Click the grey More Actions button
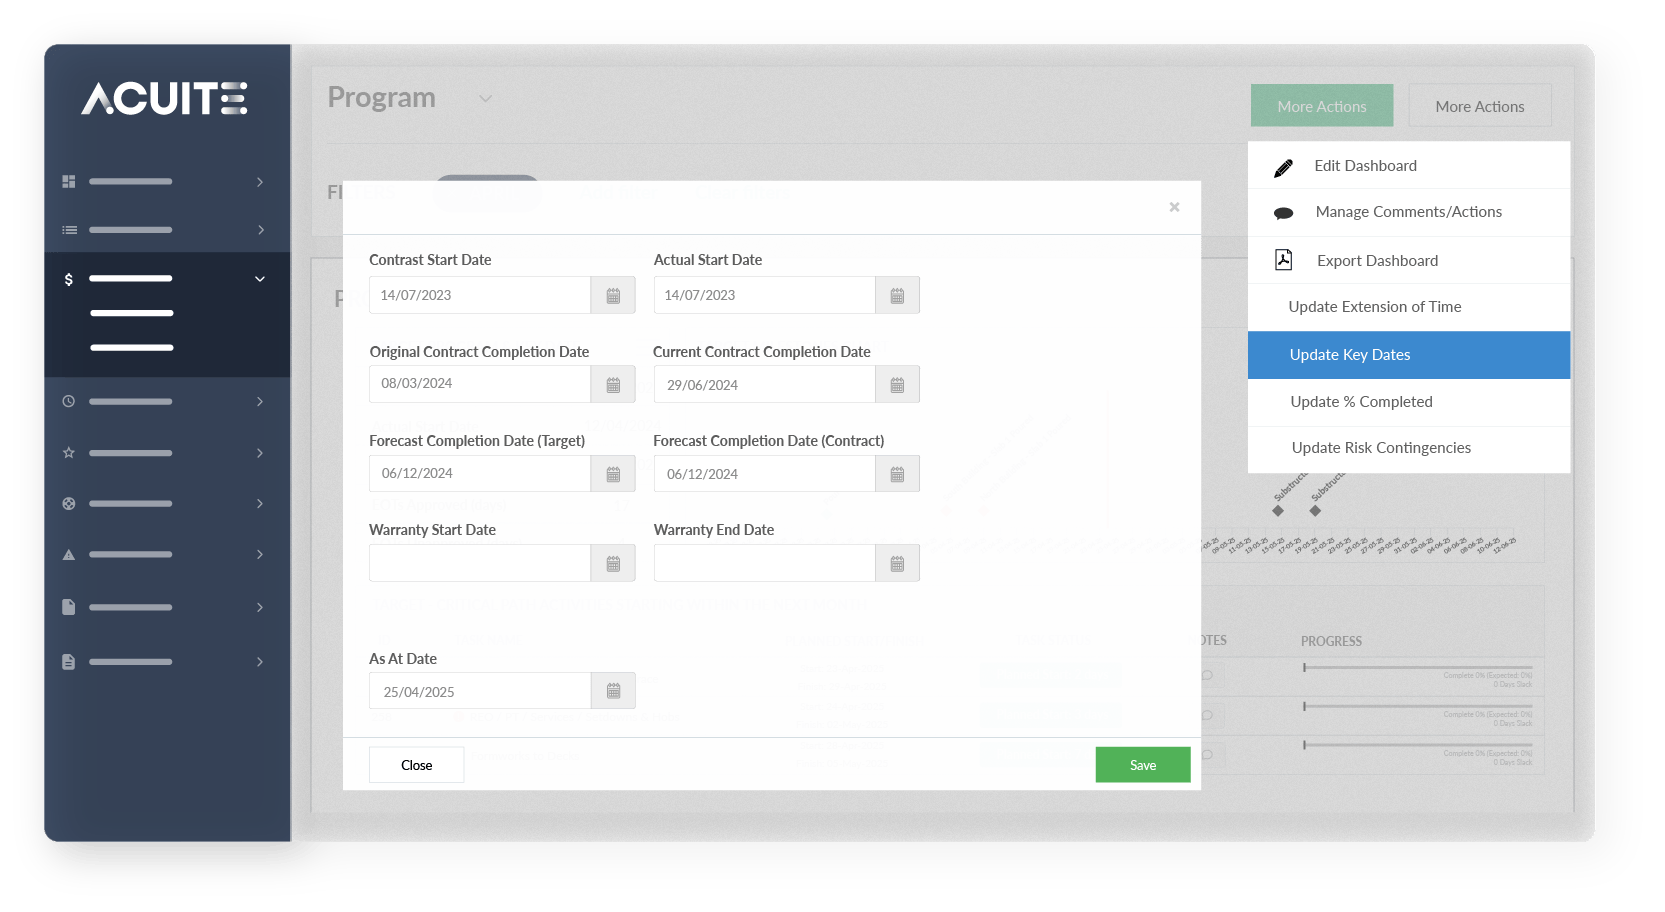1665x912 pixels. [1480, 106]
